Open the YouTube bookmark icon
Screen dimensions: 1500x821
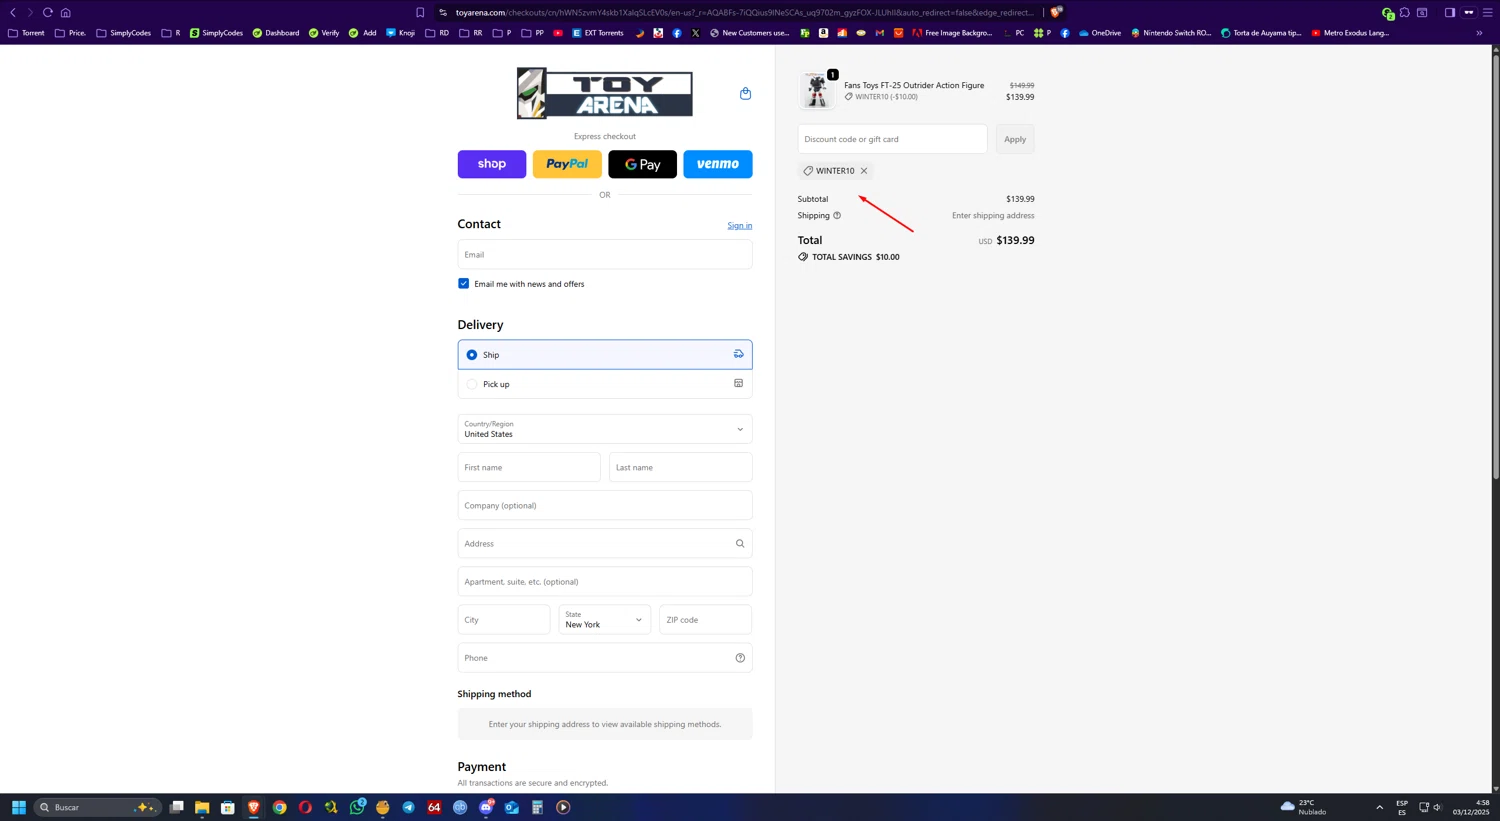pos(558,33)
